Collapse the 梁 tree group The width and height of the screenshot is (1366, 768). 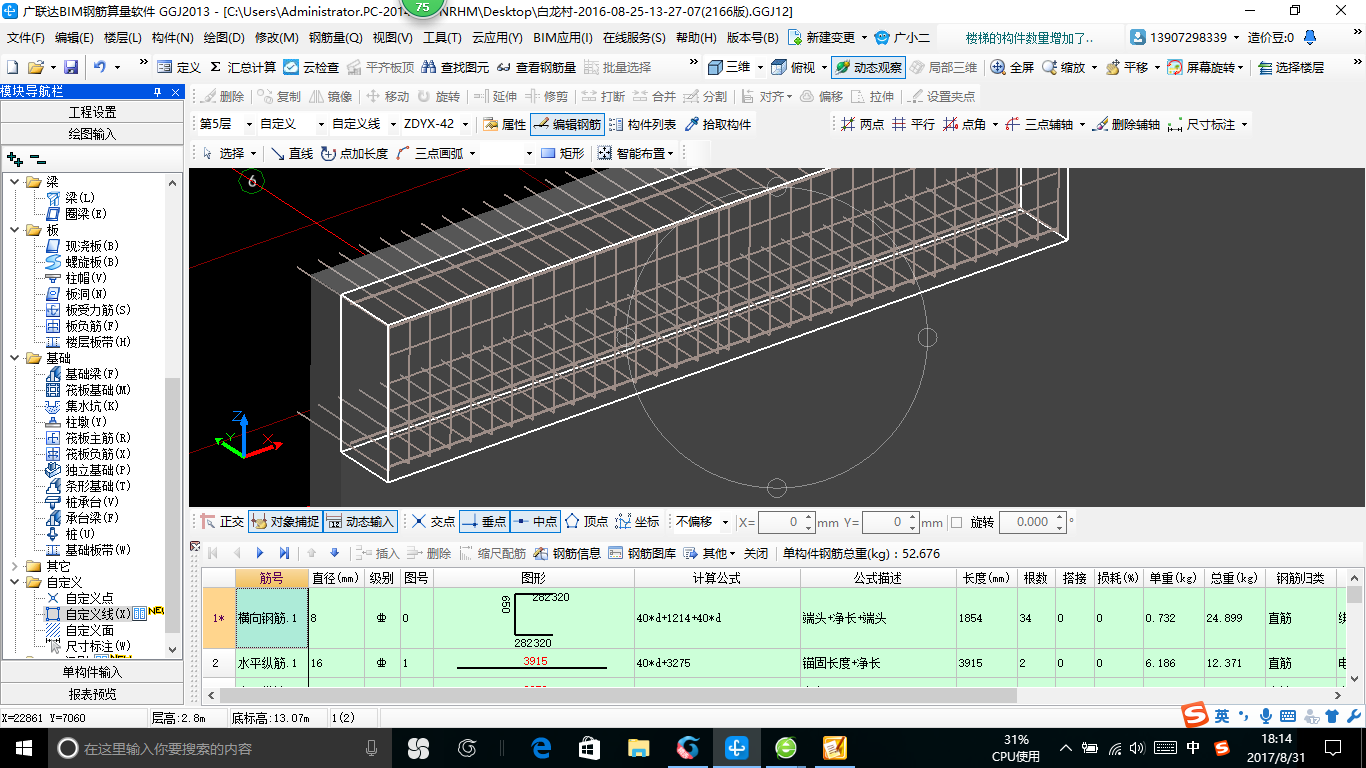[x=14, y=182]
